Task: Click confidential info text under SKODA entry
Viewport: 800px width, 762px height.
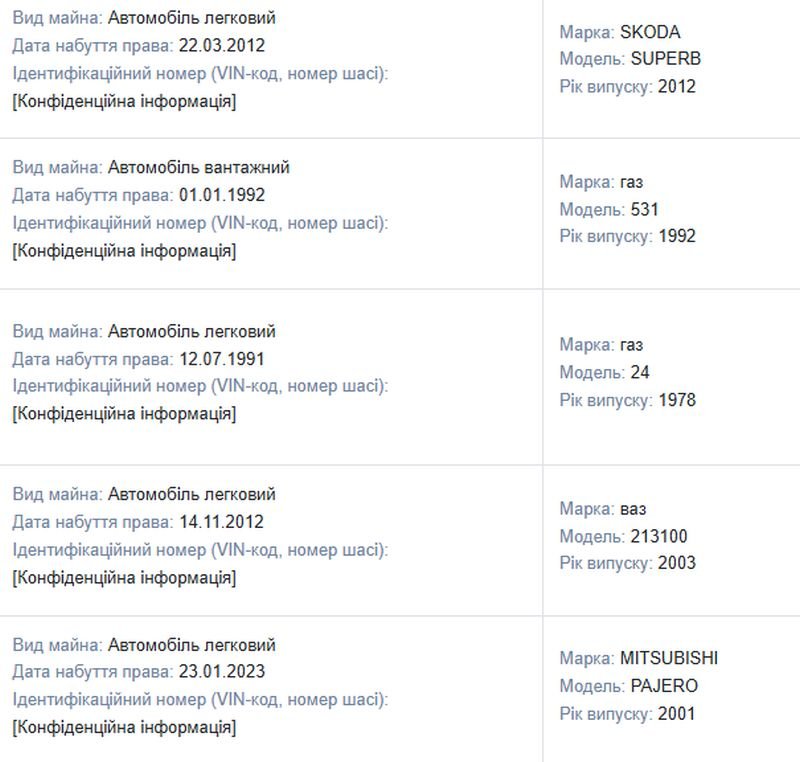Action: [x=124, y=101]
